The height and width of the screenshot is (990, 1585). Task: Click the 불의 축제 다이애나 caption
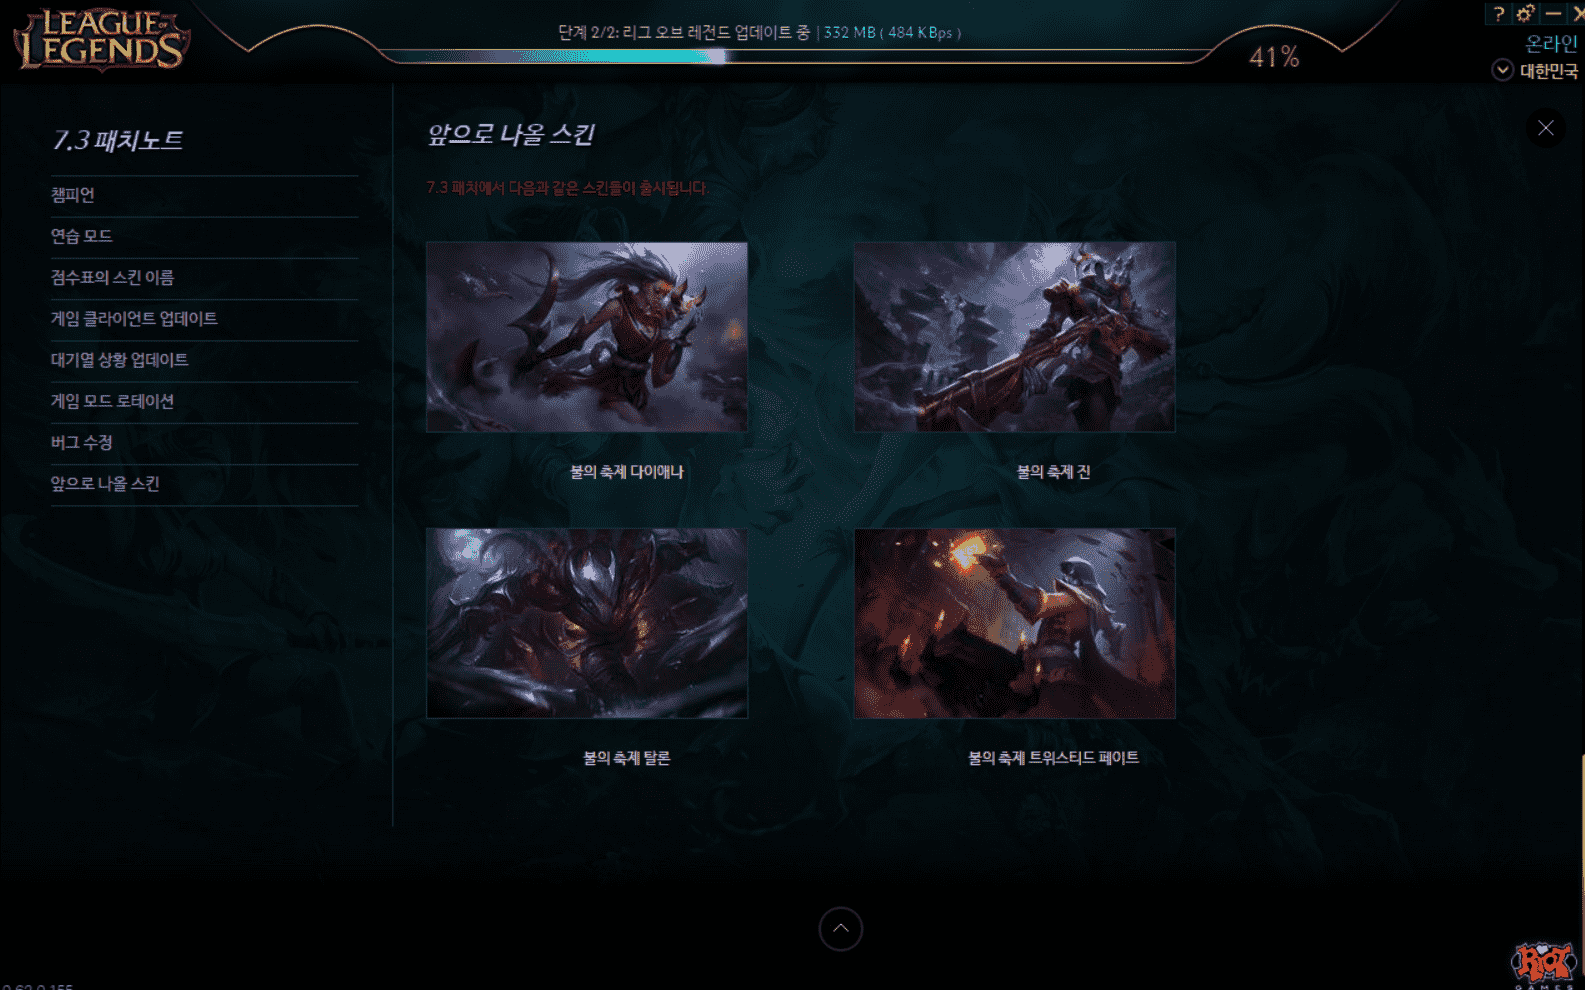pyautogui.click(x=627, y=472)
